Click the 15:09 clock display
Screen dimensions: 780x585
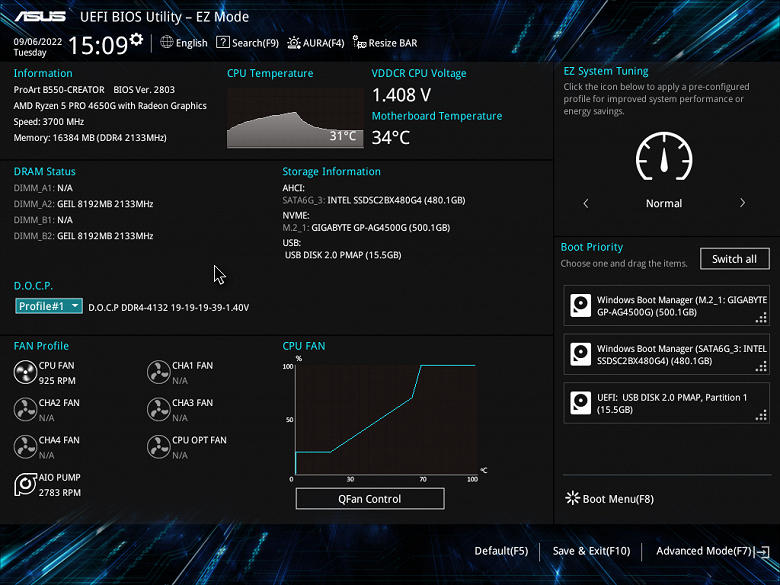[98, 45]
